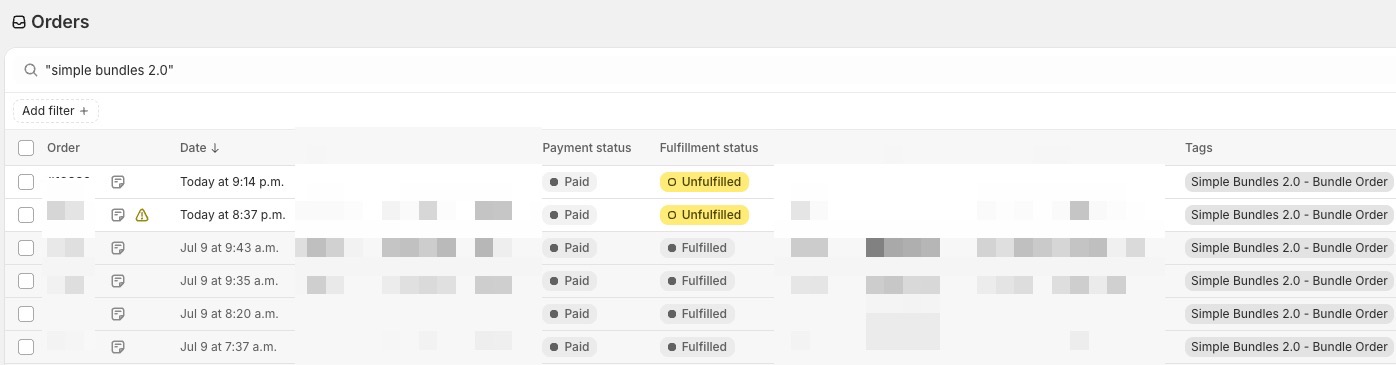Click Unfulfilled badge on 9:14 p.m. order
Screen dimensions: 1396x365
pos(704,182)
